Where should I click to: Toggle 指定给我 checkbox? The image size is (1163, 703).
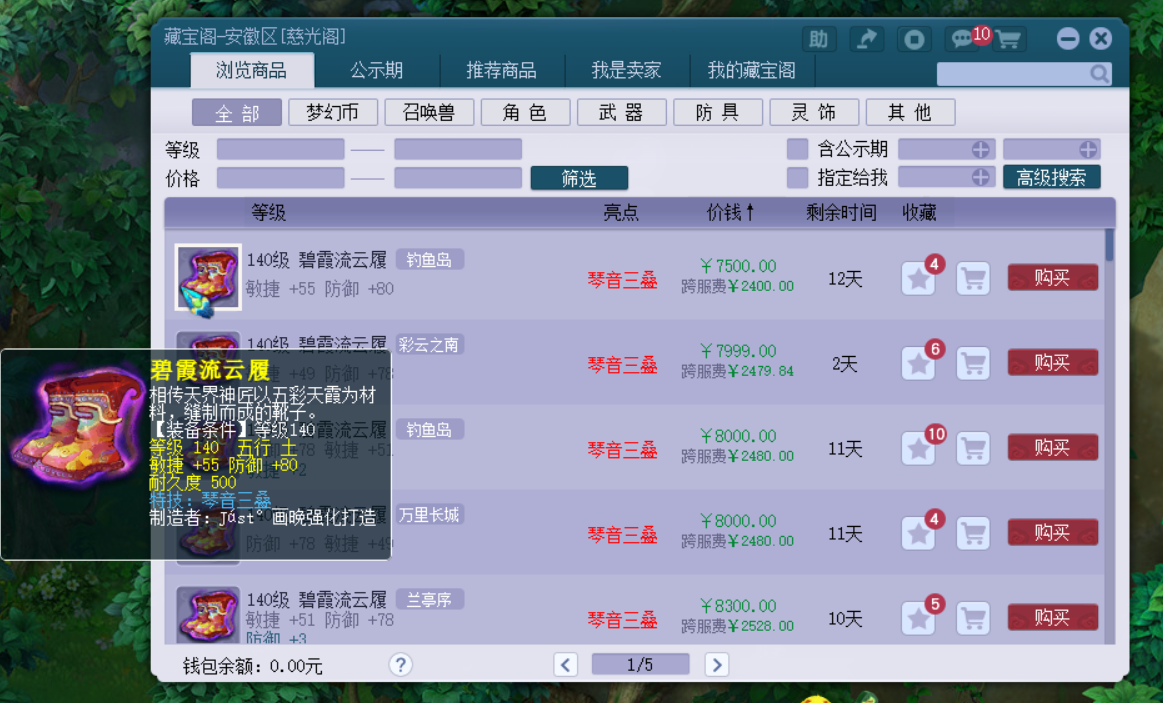[x=797, y=177]
